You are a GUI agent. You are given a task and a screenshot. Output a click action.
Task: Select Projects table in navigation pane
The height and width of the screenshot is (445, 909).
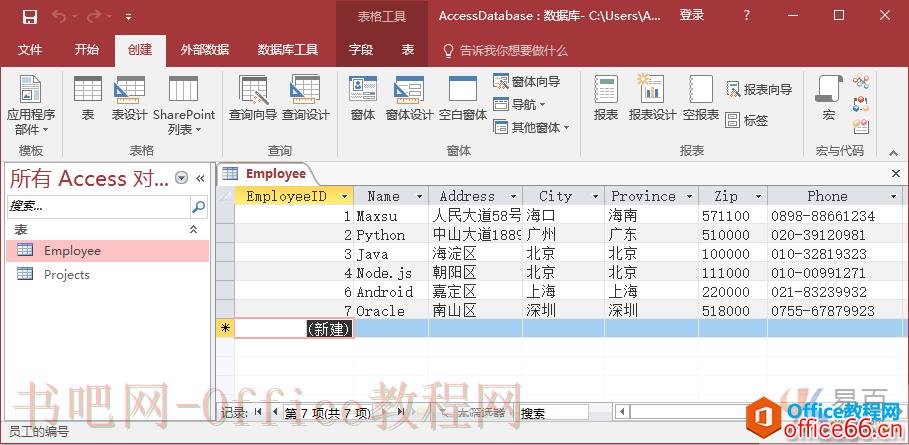[107, 274]
